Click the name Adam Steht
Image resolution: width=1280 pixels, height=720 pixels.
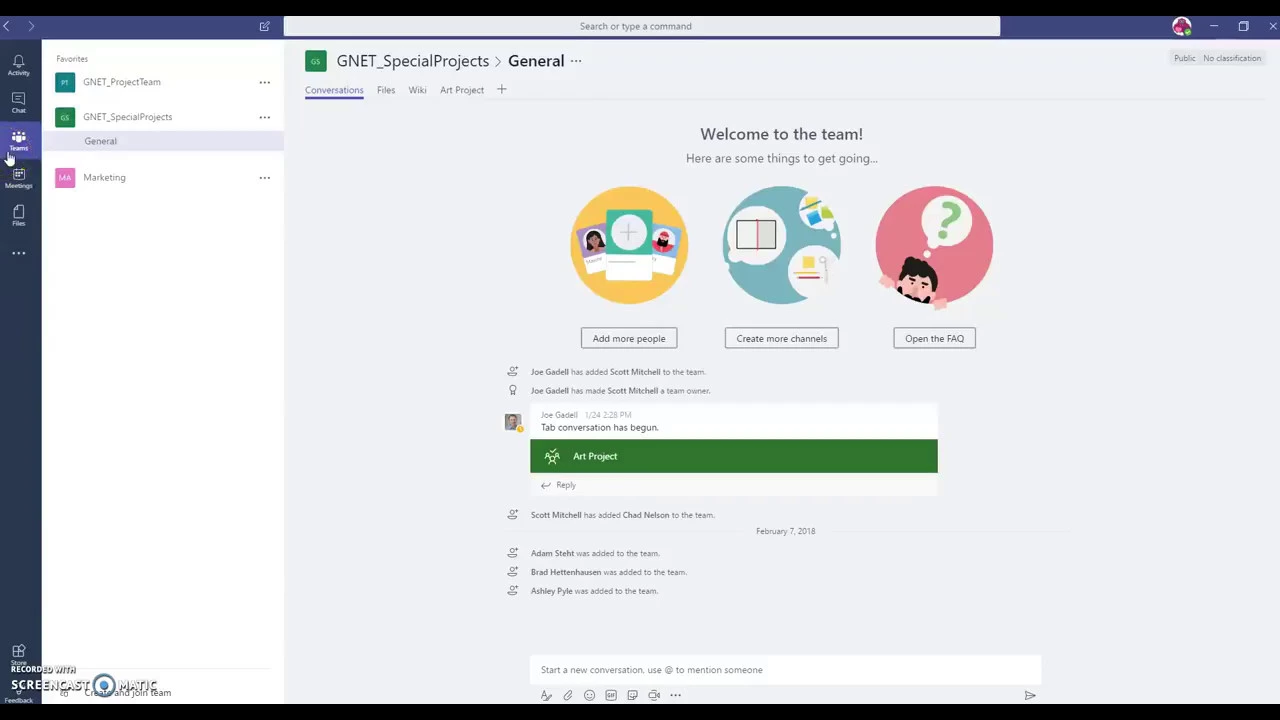(552, 553)
